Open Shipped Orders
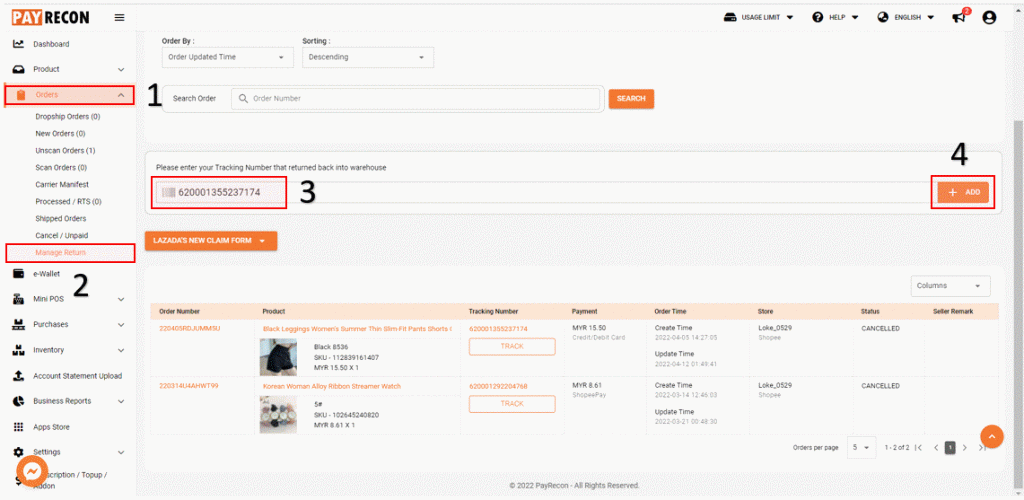Screen dimensions: 1024x500 (x=61, y=219)
